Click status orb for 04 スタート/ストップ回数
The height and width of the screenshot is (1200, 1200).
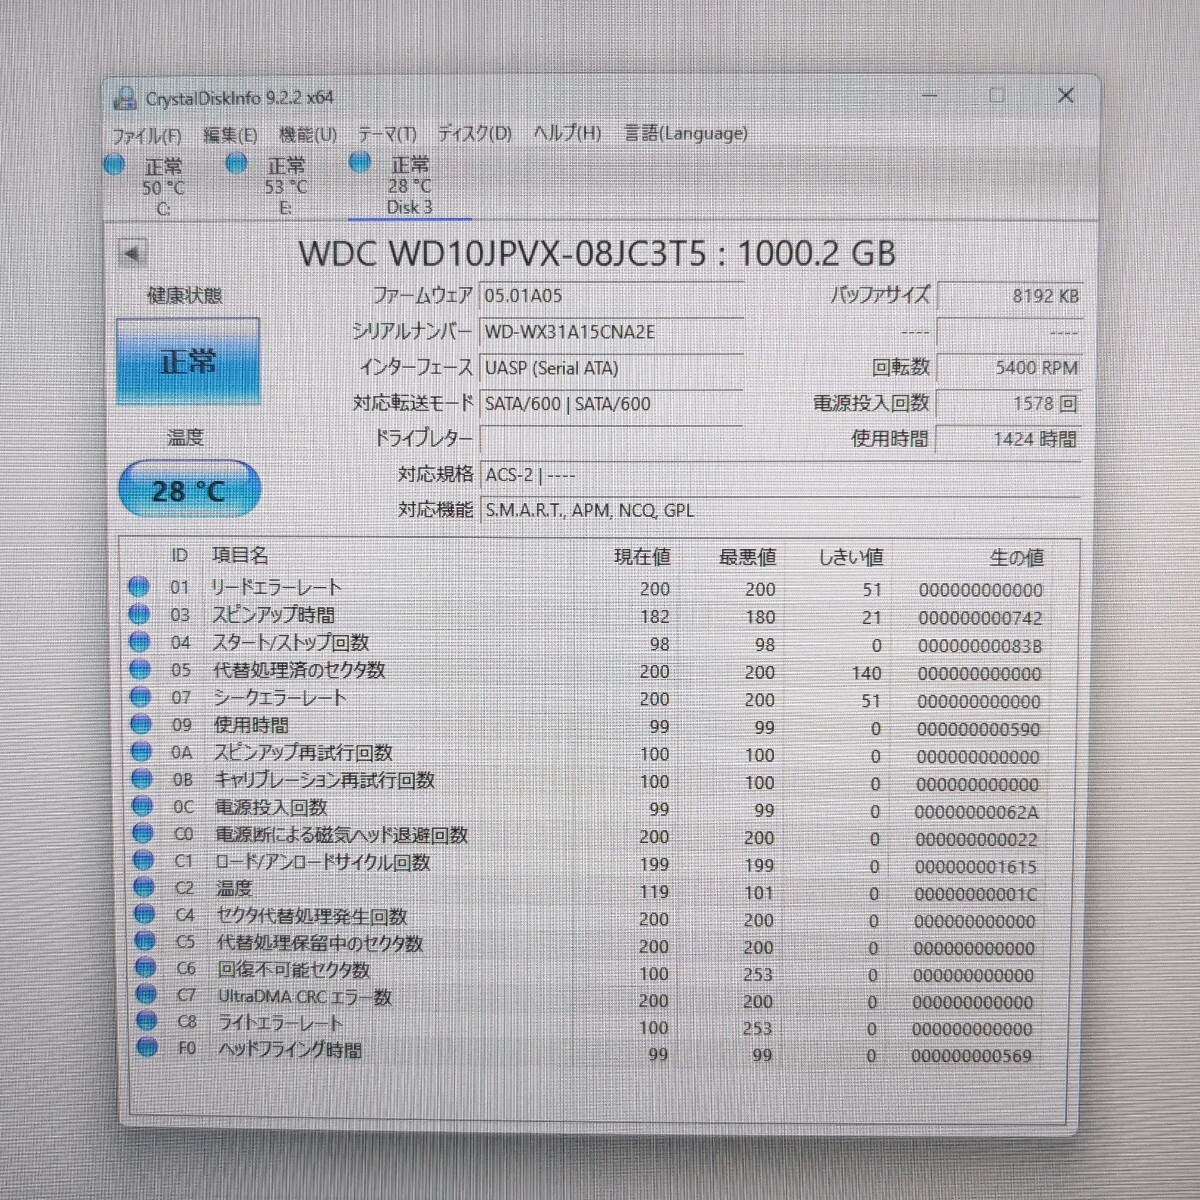pyautogui.click(x=140, y=642)
